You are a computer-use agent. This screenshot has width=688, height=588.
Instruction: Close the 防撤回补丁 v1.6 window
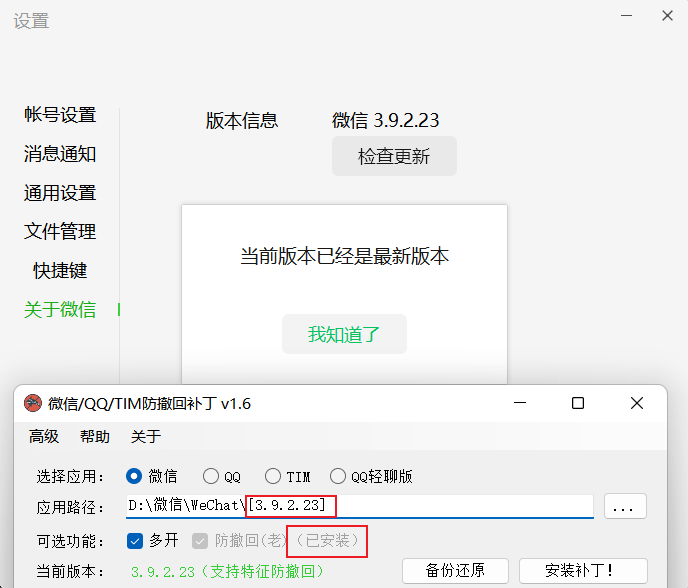637,403
